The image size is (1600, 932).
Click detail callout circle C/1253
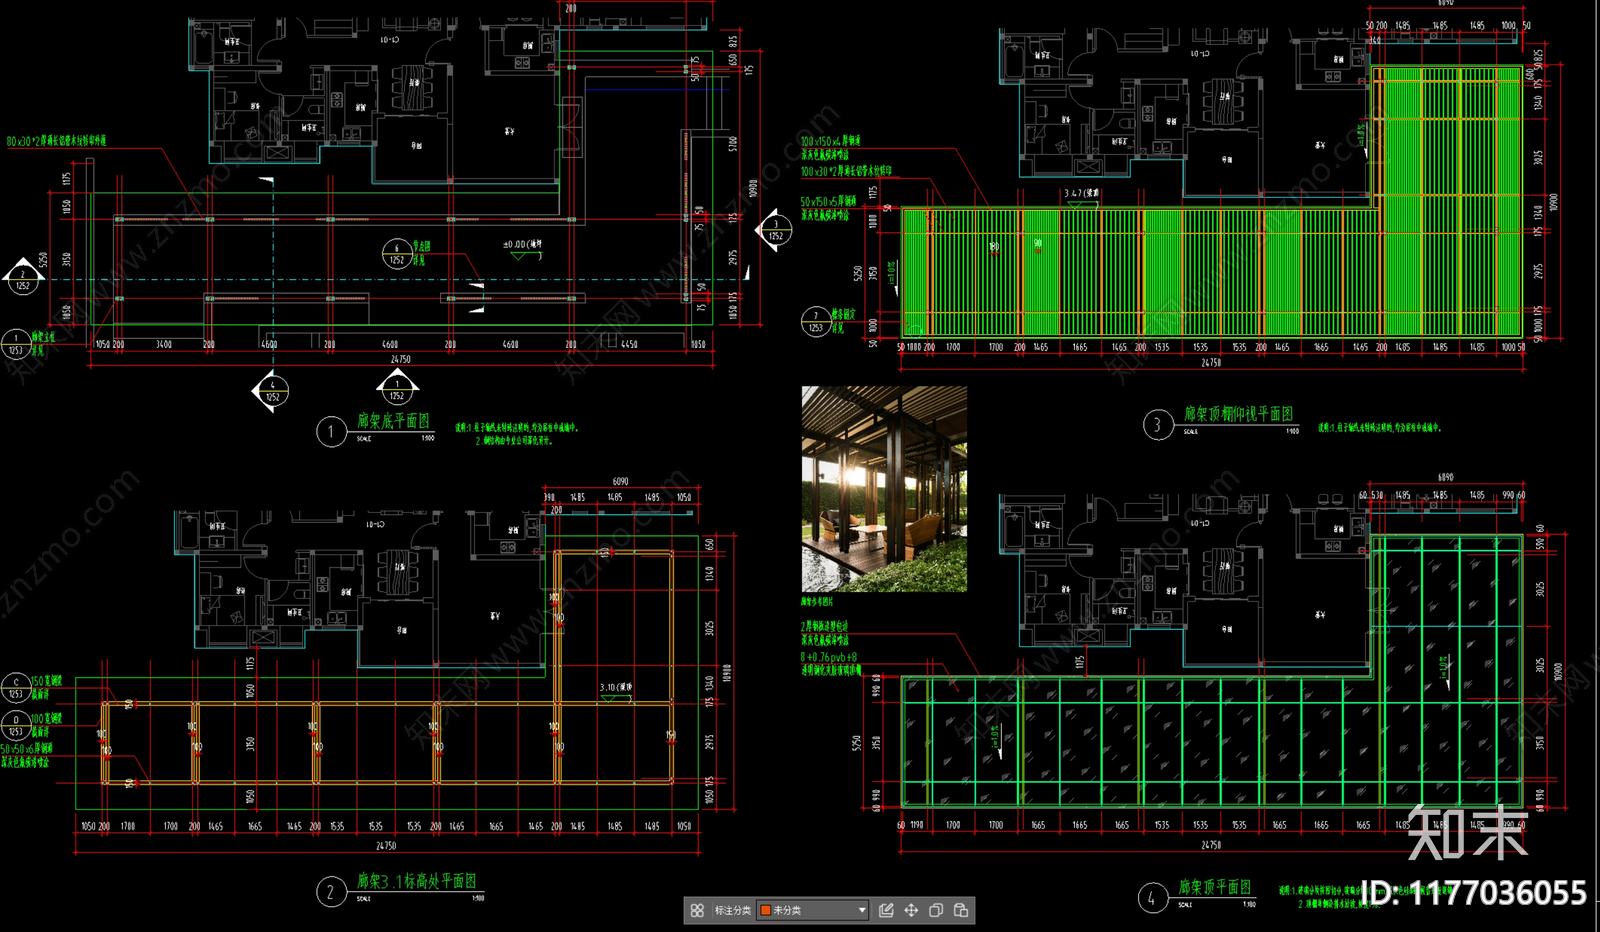[15, 687]
